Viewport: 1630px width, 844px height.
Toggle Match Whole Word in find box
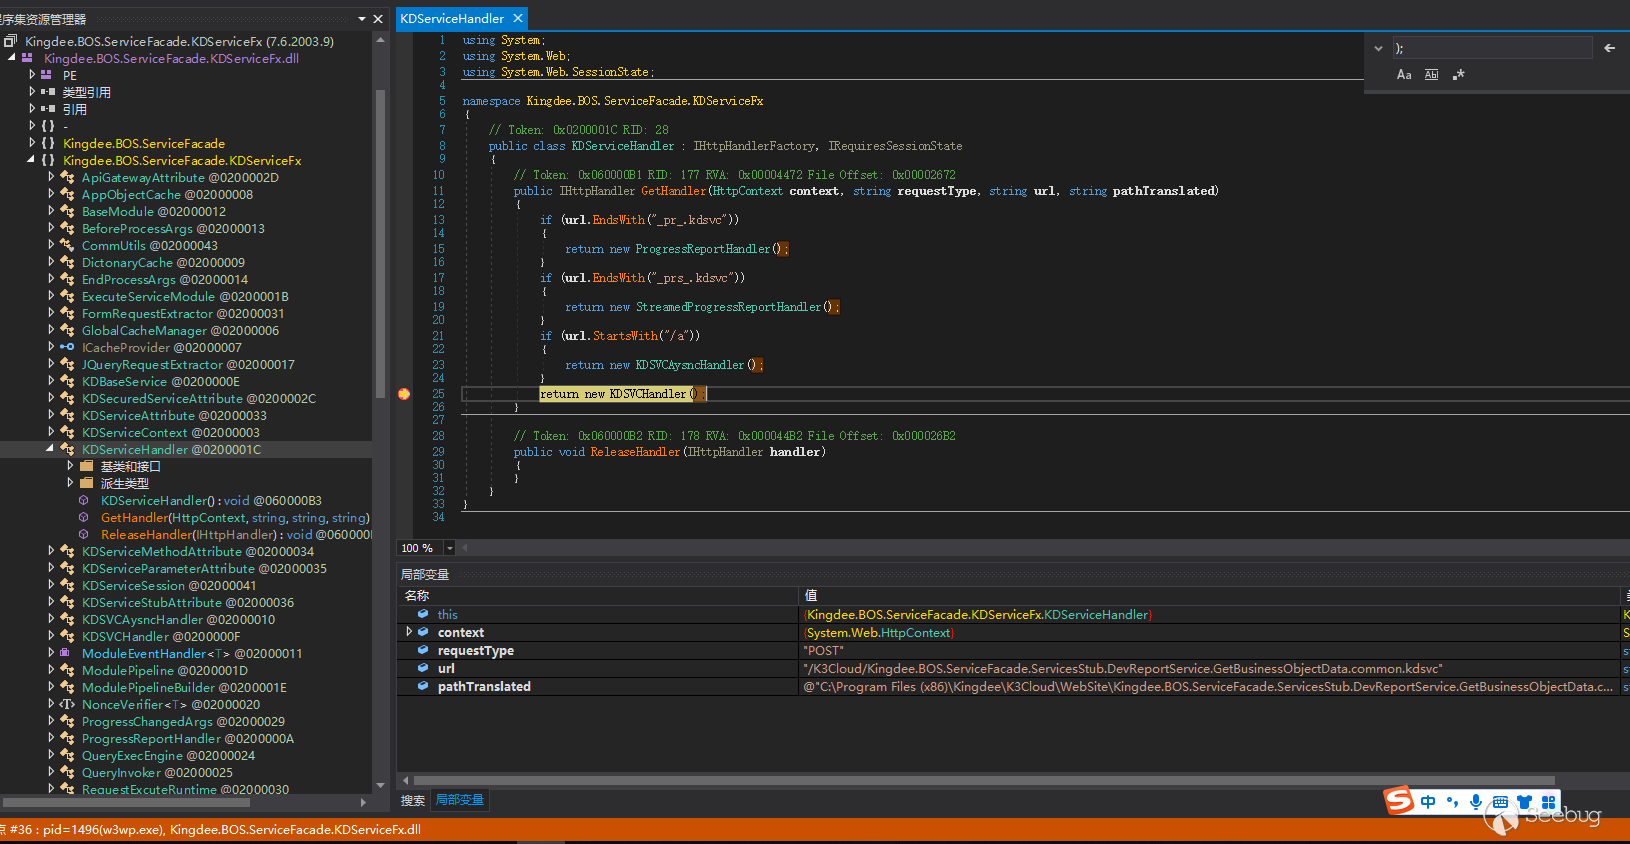[1431, 75]
